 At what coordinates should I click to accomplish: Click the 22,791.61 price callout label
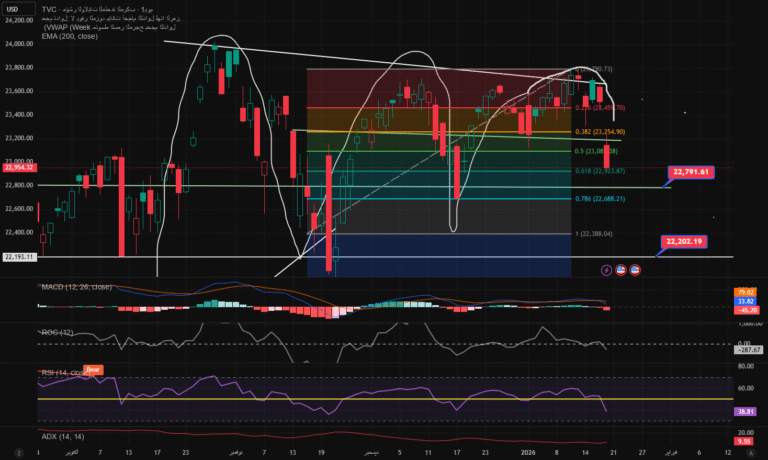691,172
